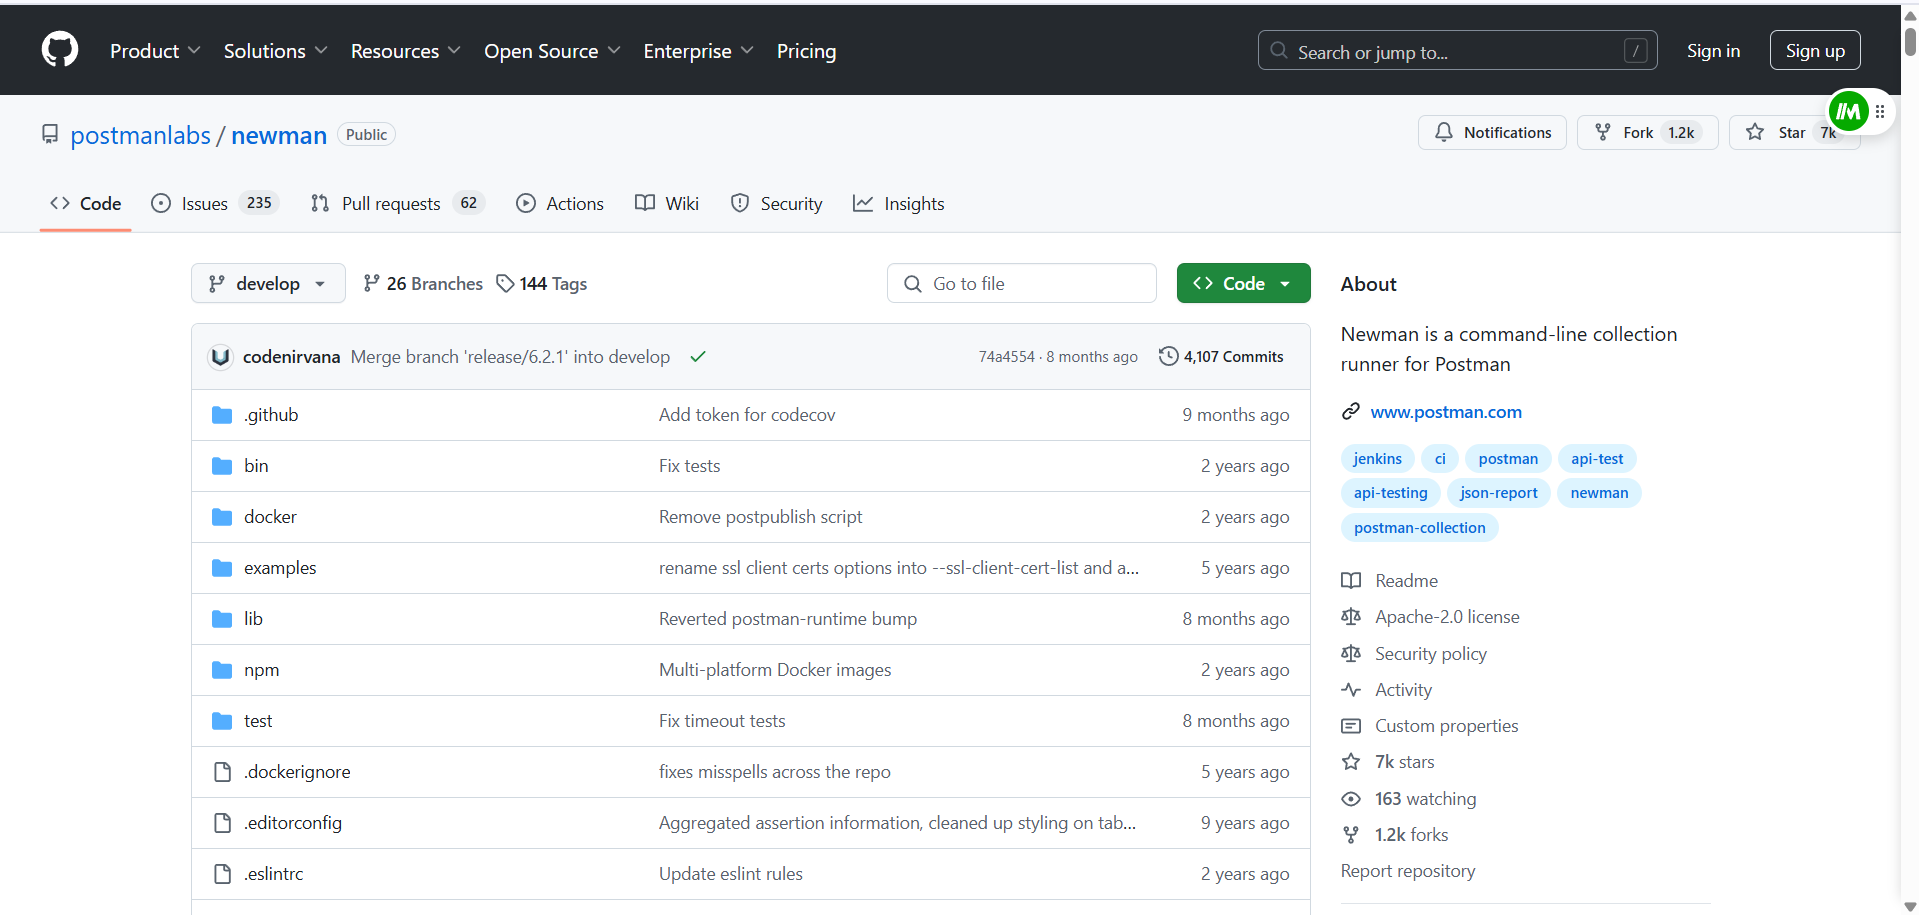
Task: Click the jenkins topic tag
Action: (1377, 458)
